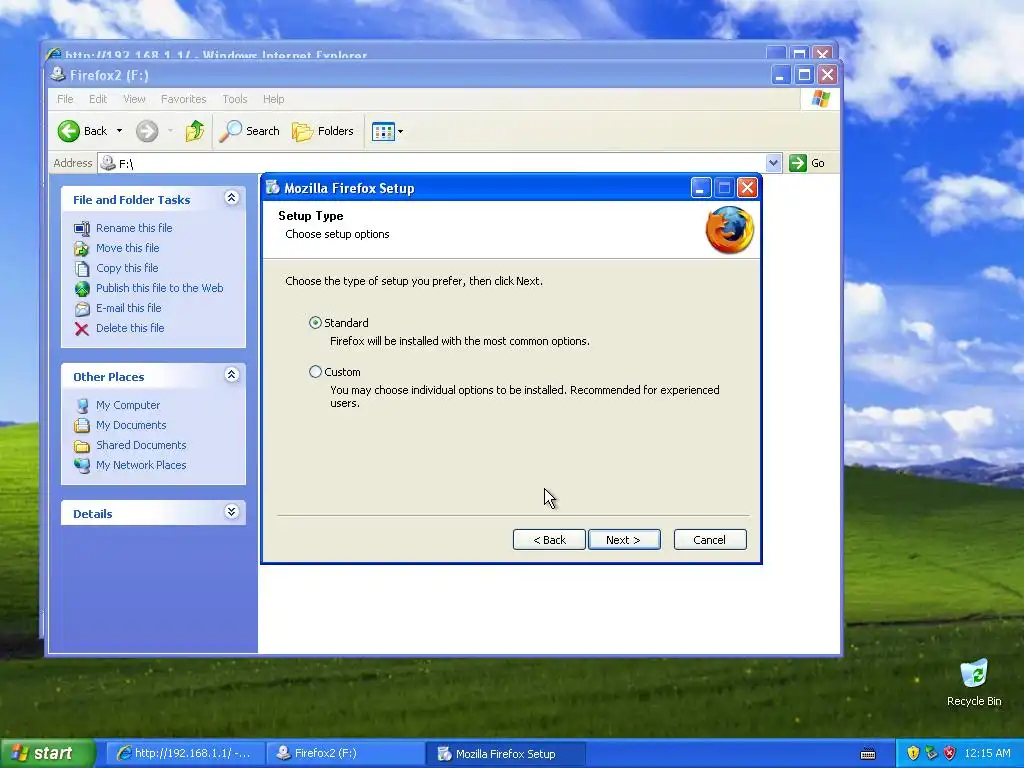Click the Publish to Web globe icon
Viewport: 1024px width, 768px height.
82,289
